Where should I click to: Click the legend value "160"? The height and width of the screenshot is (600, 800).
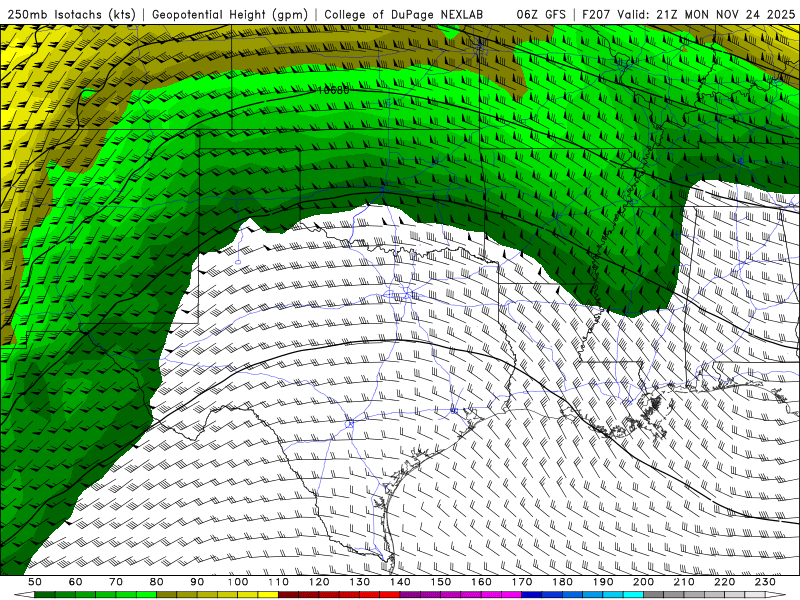[481, 582]
